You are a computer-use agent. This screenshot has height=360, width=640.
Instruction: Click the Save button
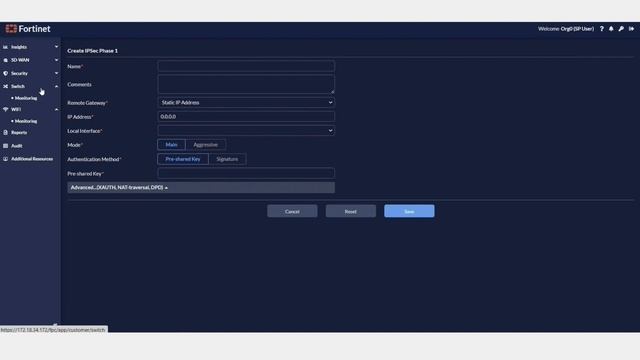click(x=409, y=211)
